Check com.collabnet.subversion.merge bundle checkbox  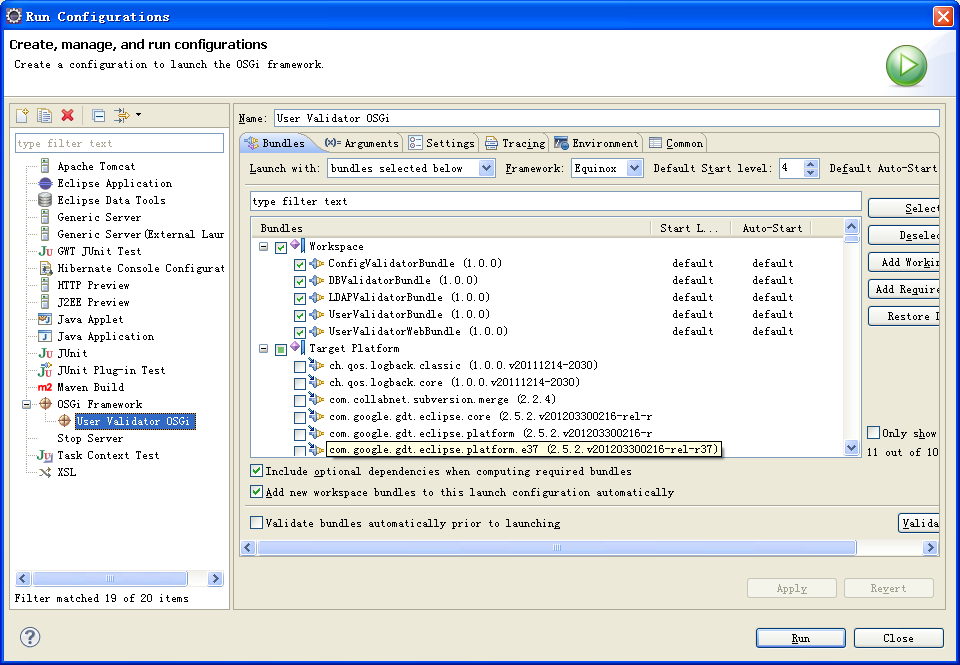pos(299,400)
